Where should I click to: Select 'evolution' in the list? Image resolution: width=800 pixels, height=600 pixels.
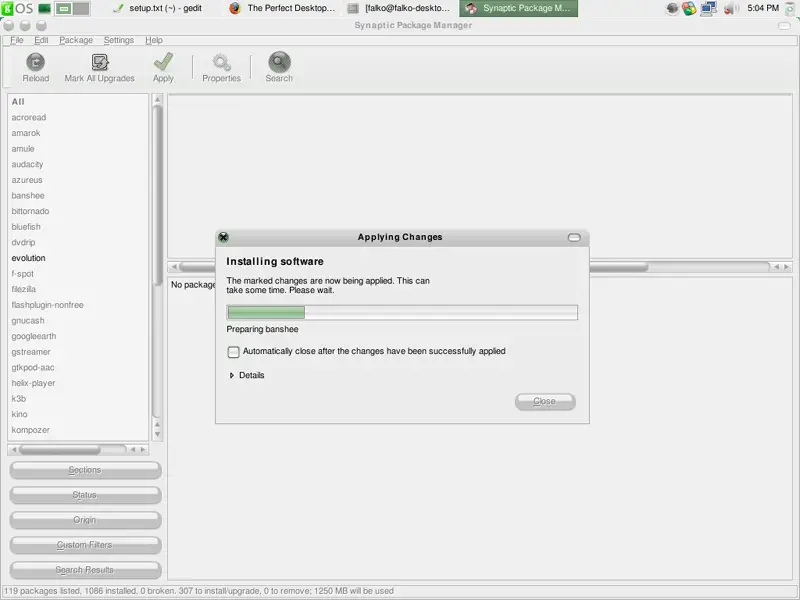click(78, 258)
